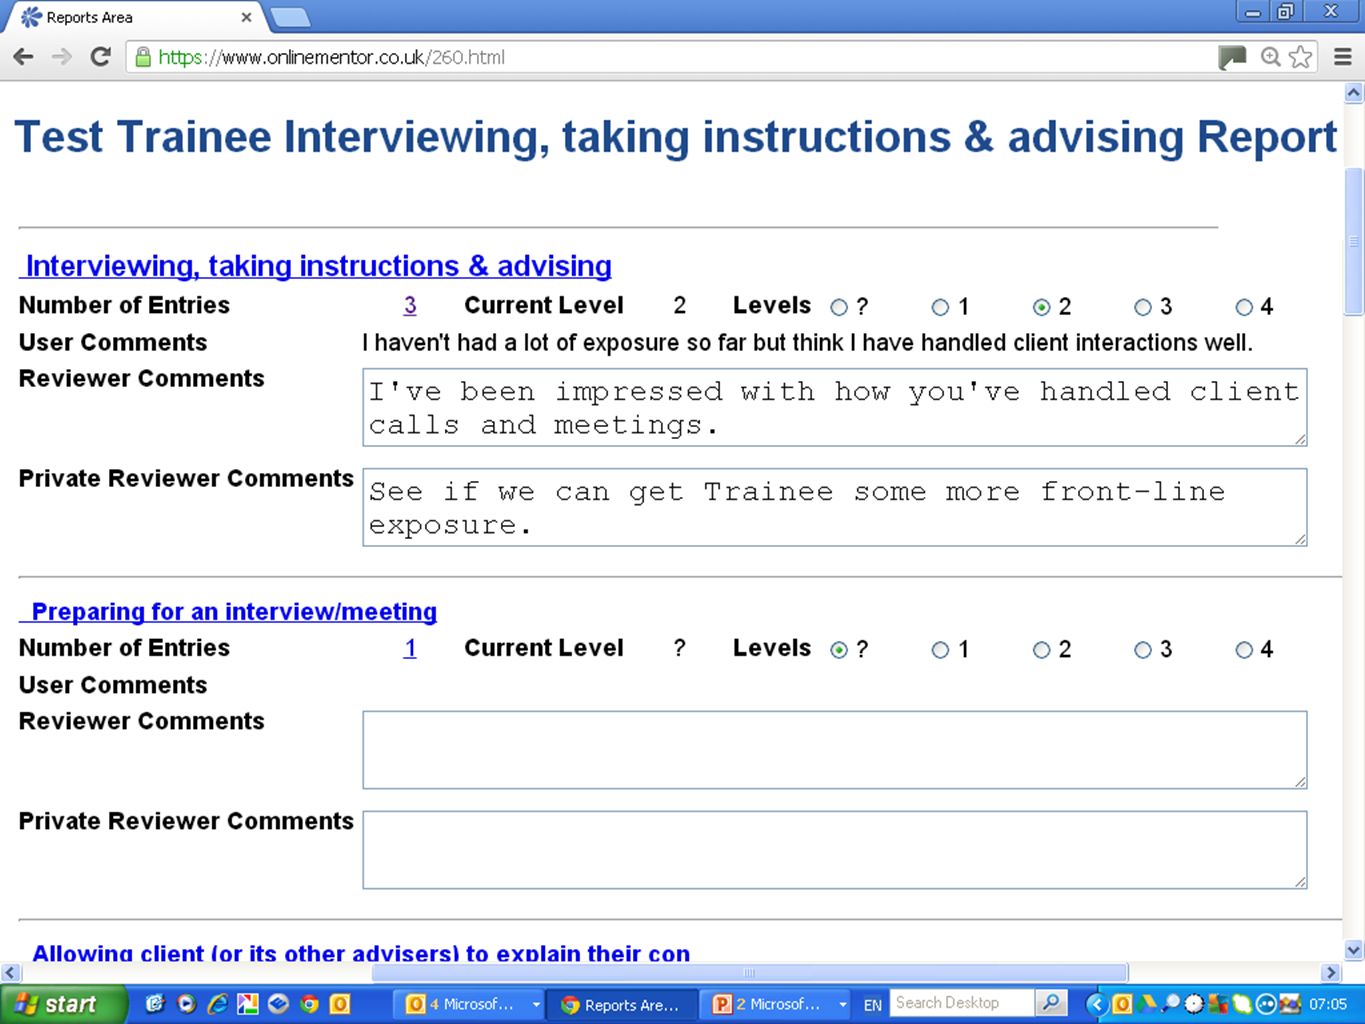Click the Google Drive tray icon

pos(1147,1004)
